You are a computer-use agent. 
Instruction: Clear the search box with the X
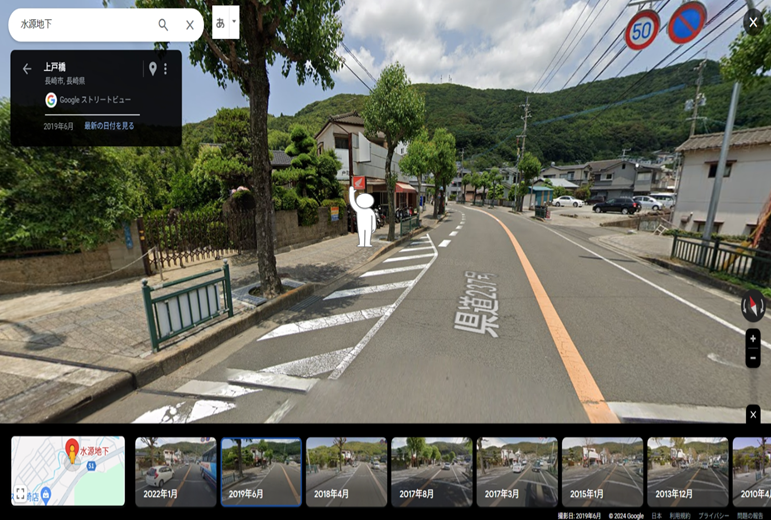[x=190, y=25]
